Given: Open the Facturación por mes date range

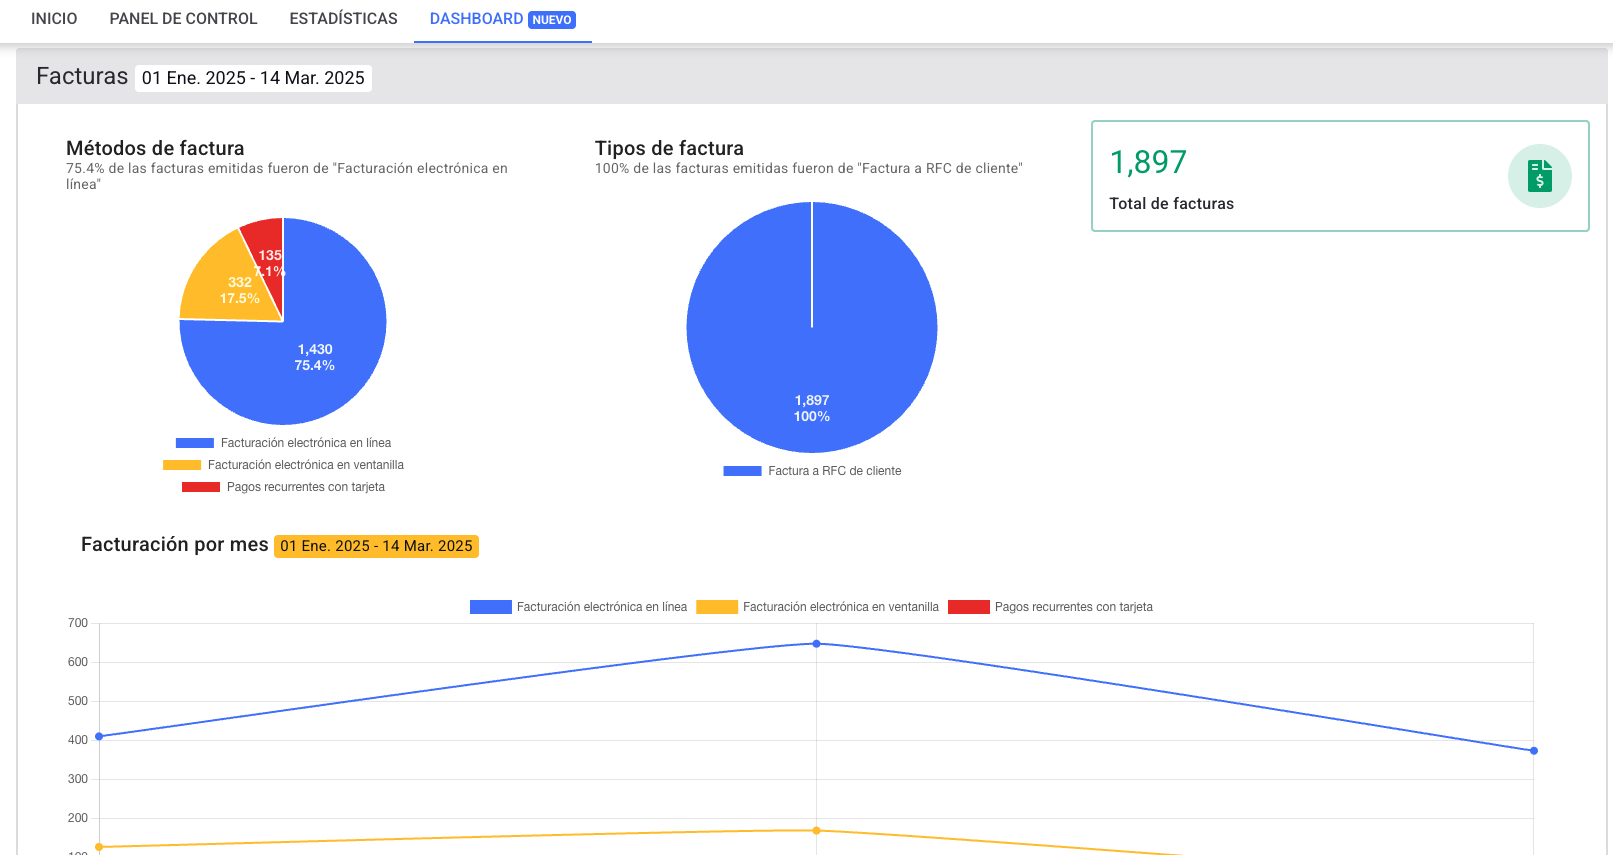Looking at the screenshot, I should [x=376, y=546].
